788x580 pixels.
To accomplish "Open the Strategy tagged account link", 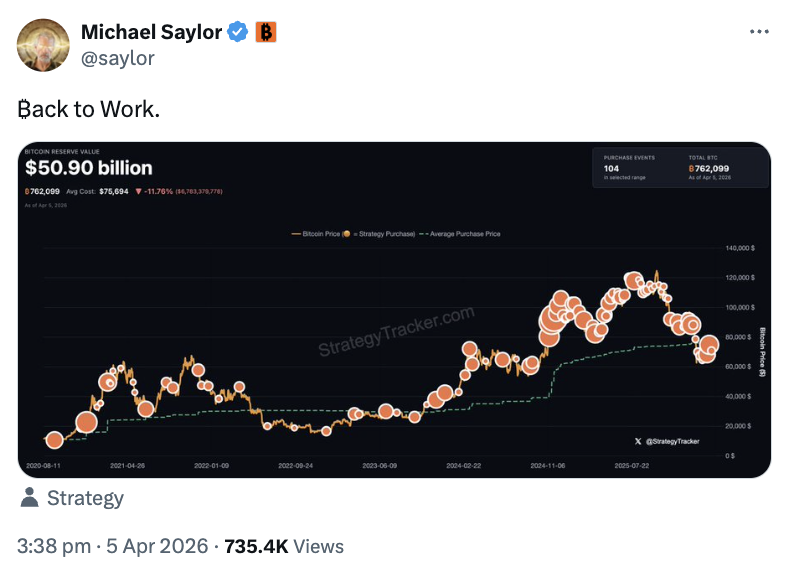I will coord(85,497).
